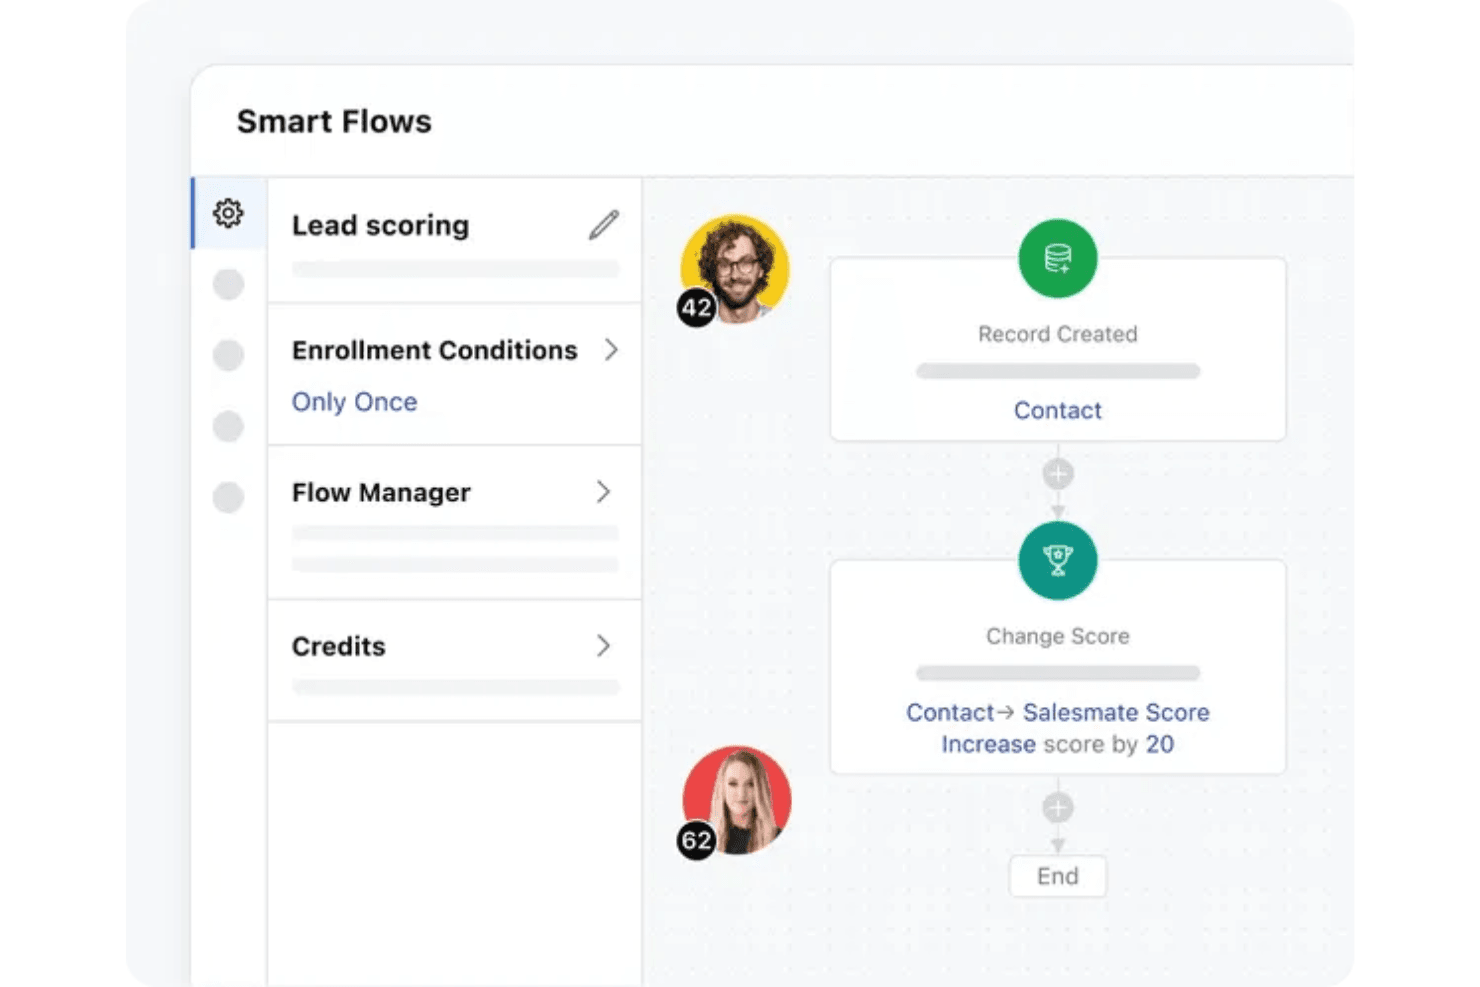
Task: Open the Flow Manager section
Action: [455, 522]
